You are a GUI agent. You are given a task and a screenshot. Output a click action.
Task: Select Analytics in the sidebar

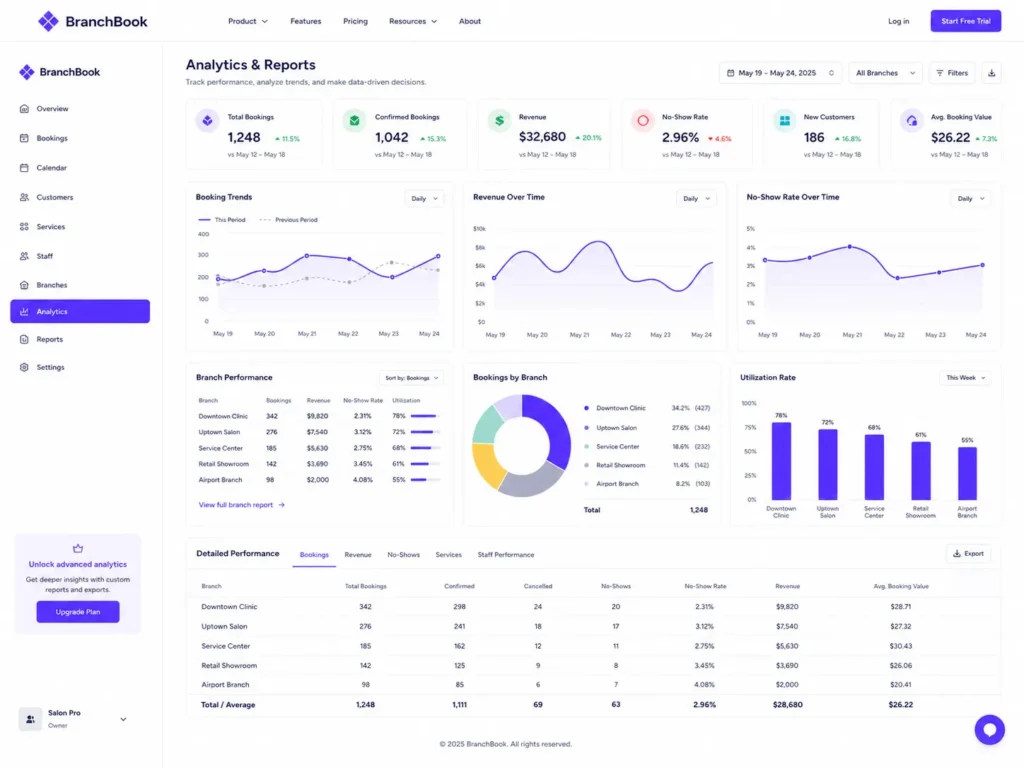[80, 312]
